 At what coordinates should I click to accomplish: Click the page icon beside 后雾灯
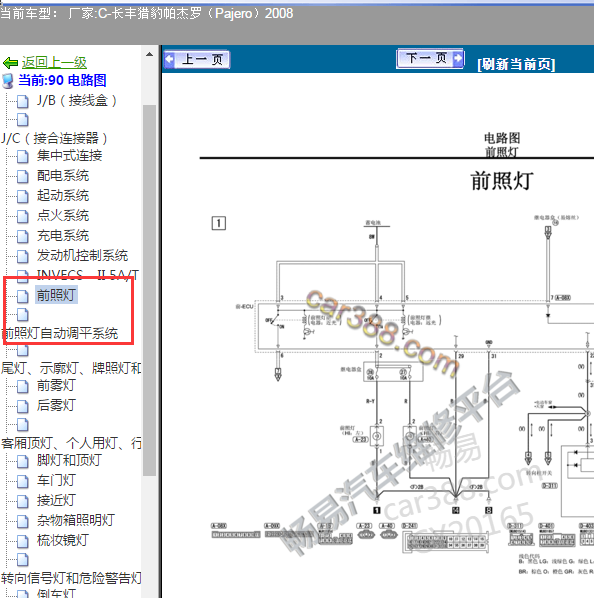(22, 406)
